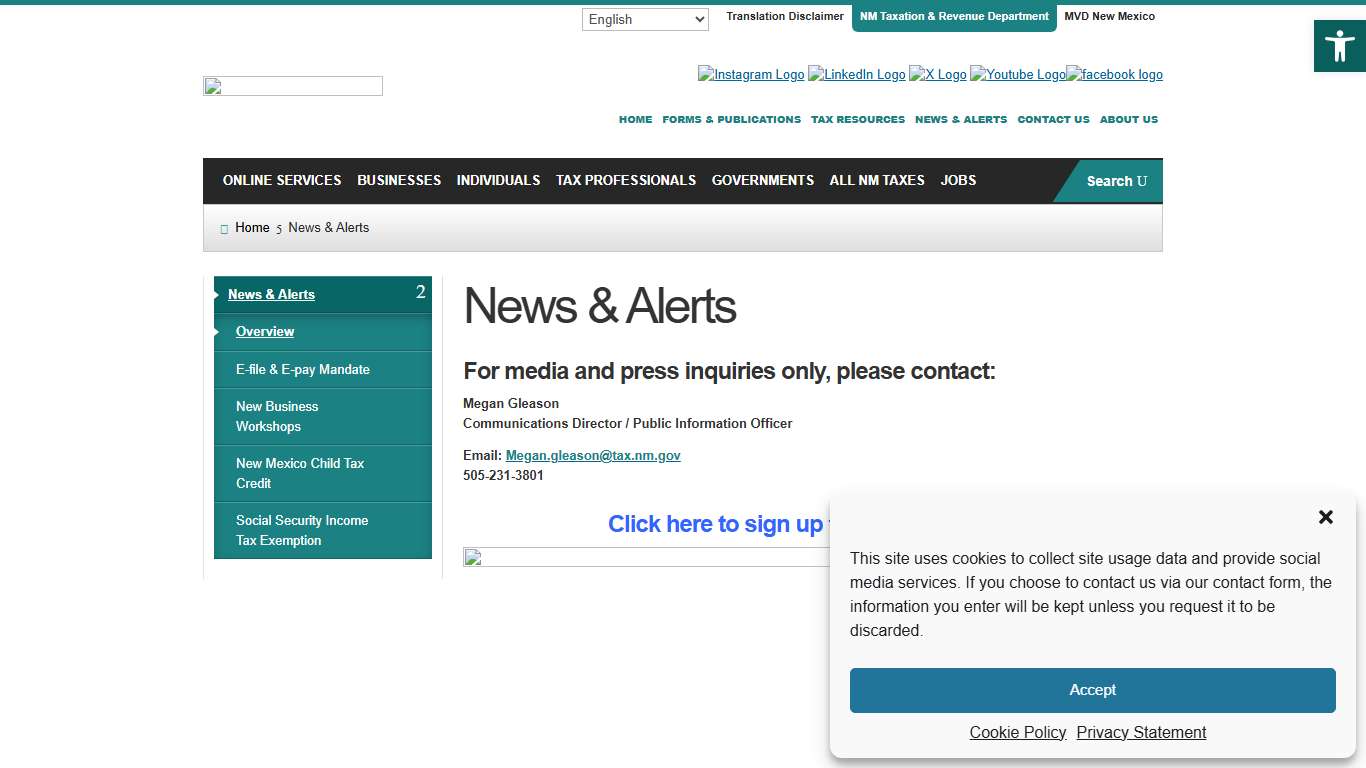Click the MVD New Mexico header link
The height and width of the screenshot is (768, 1366).
click(1110, 16)
